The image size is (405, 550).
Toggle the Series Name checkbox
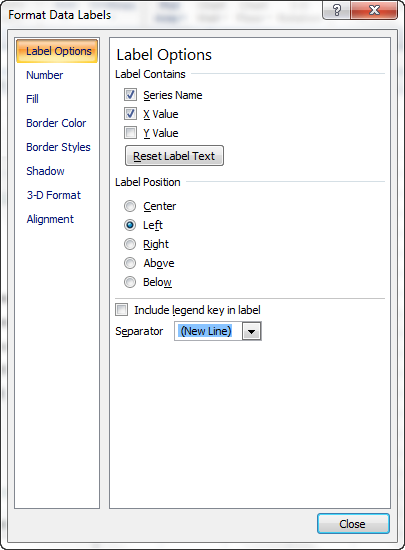pyautogui.click(x=130, y=95)
